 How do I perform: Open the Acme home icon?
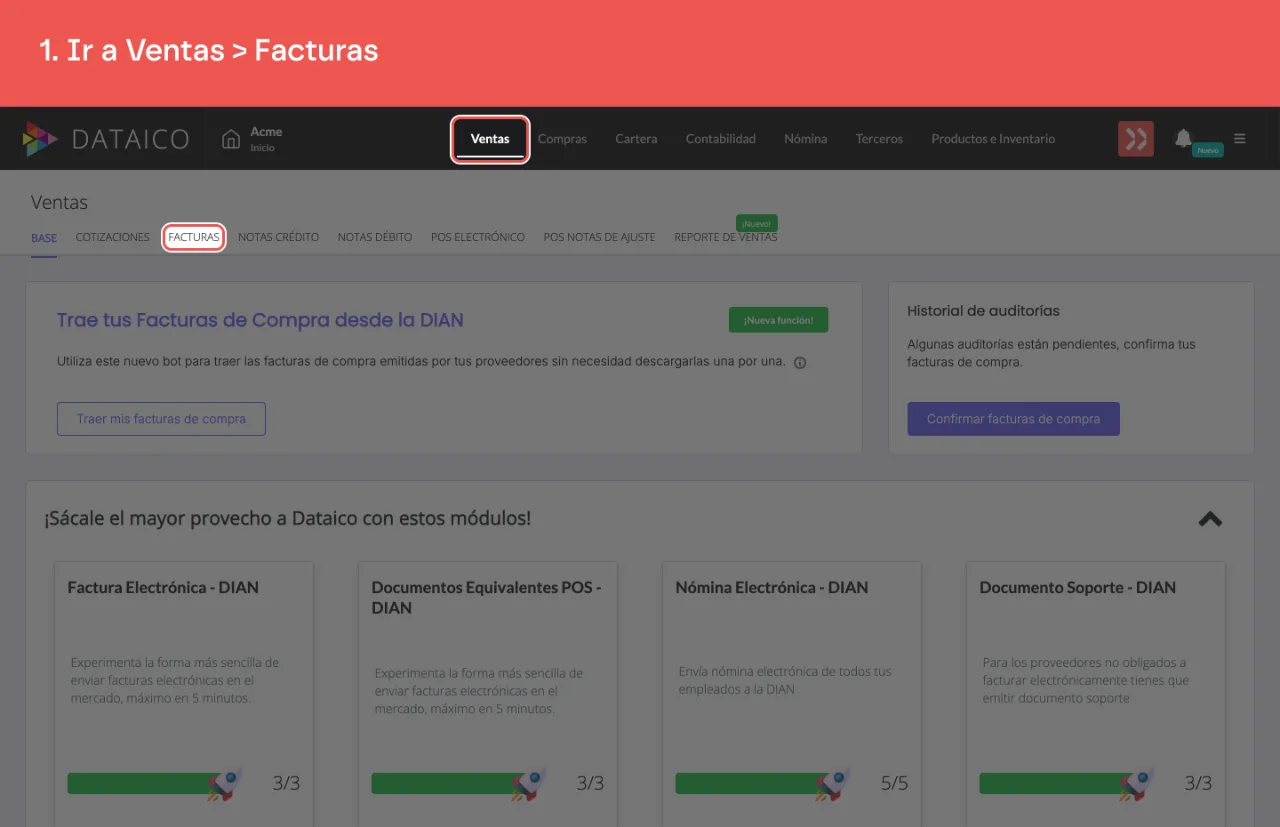tap(231, 139)
